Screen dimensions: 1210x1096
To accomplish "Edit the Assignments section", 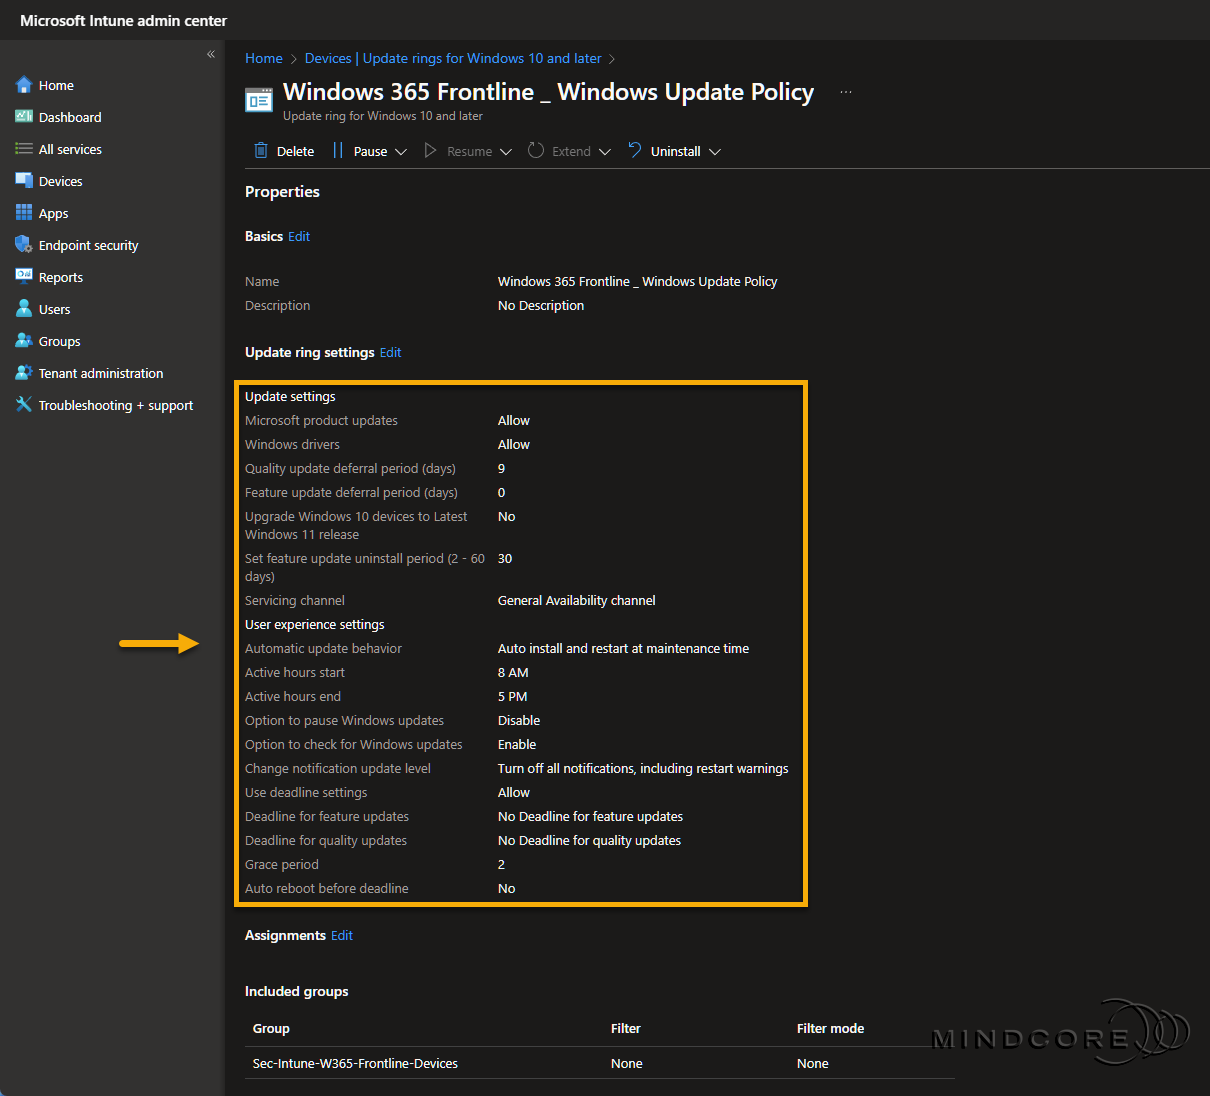I will coord(341,935).
